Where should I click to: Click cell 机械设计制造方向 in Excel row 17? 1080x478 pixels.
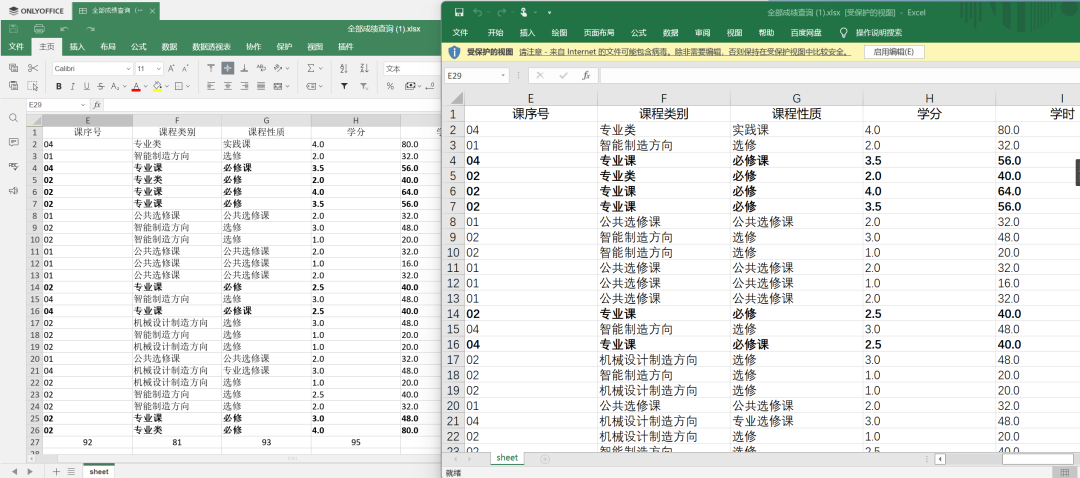tap(664, 360)
